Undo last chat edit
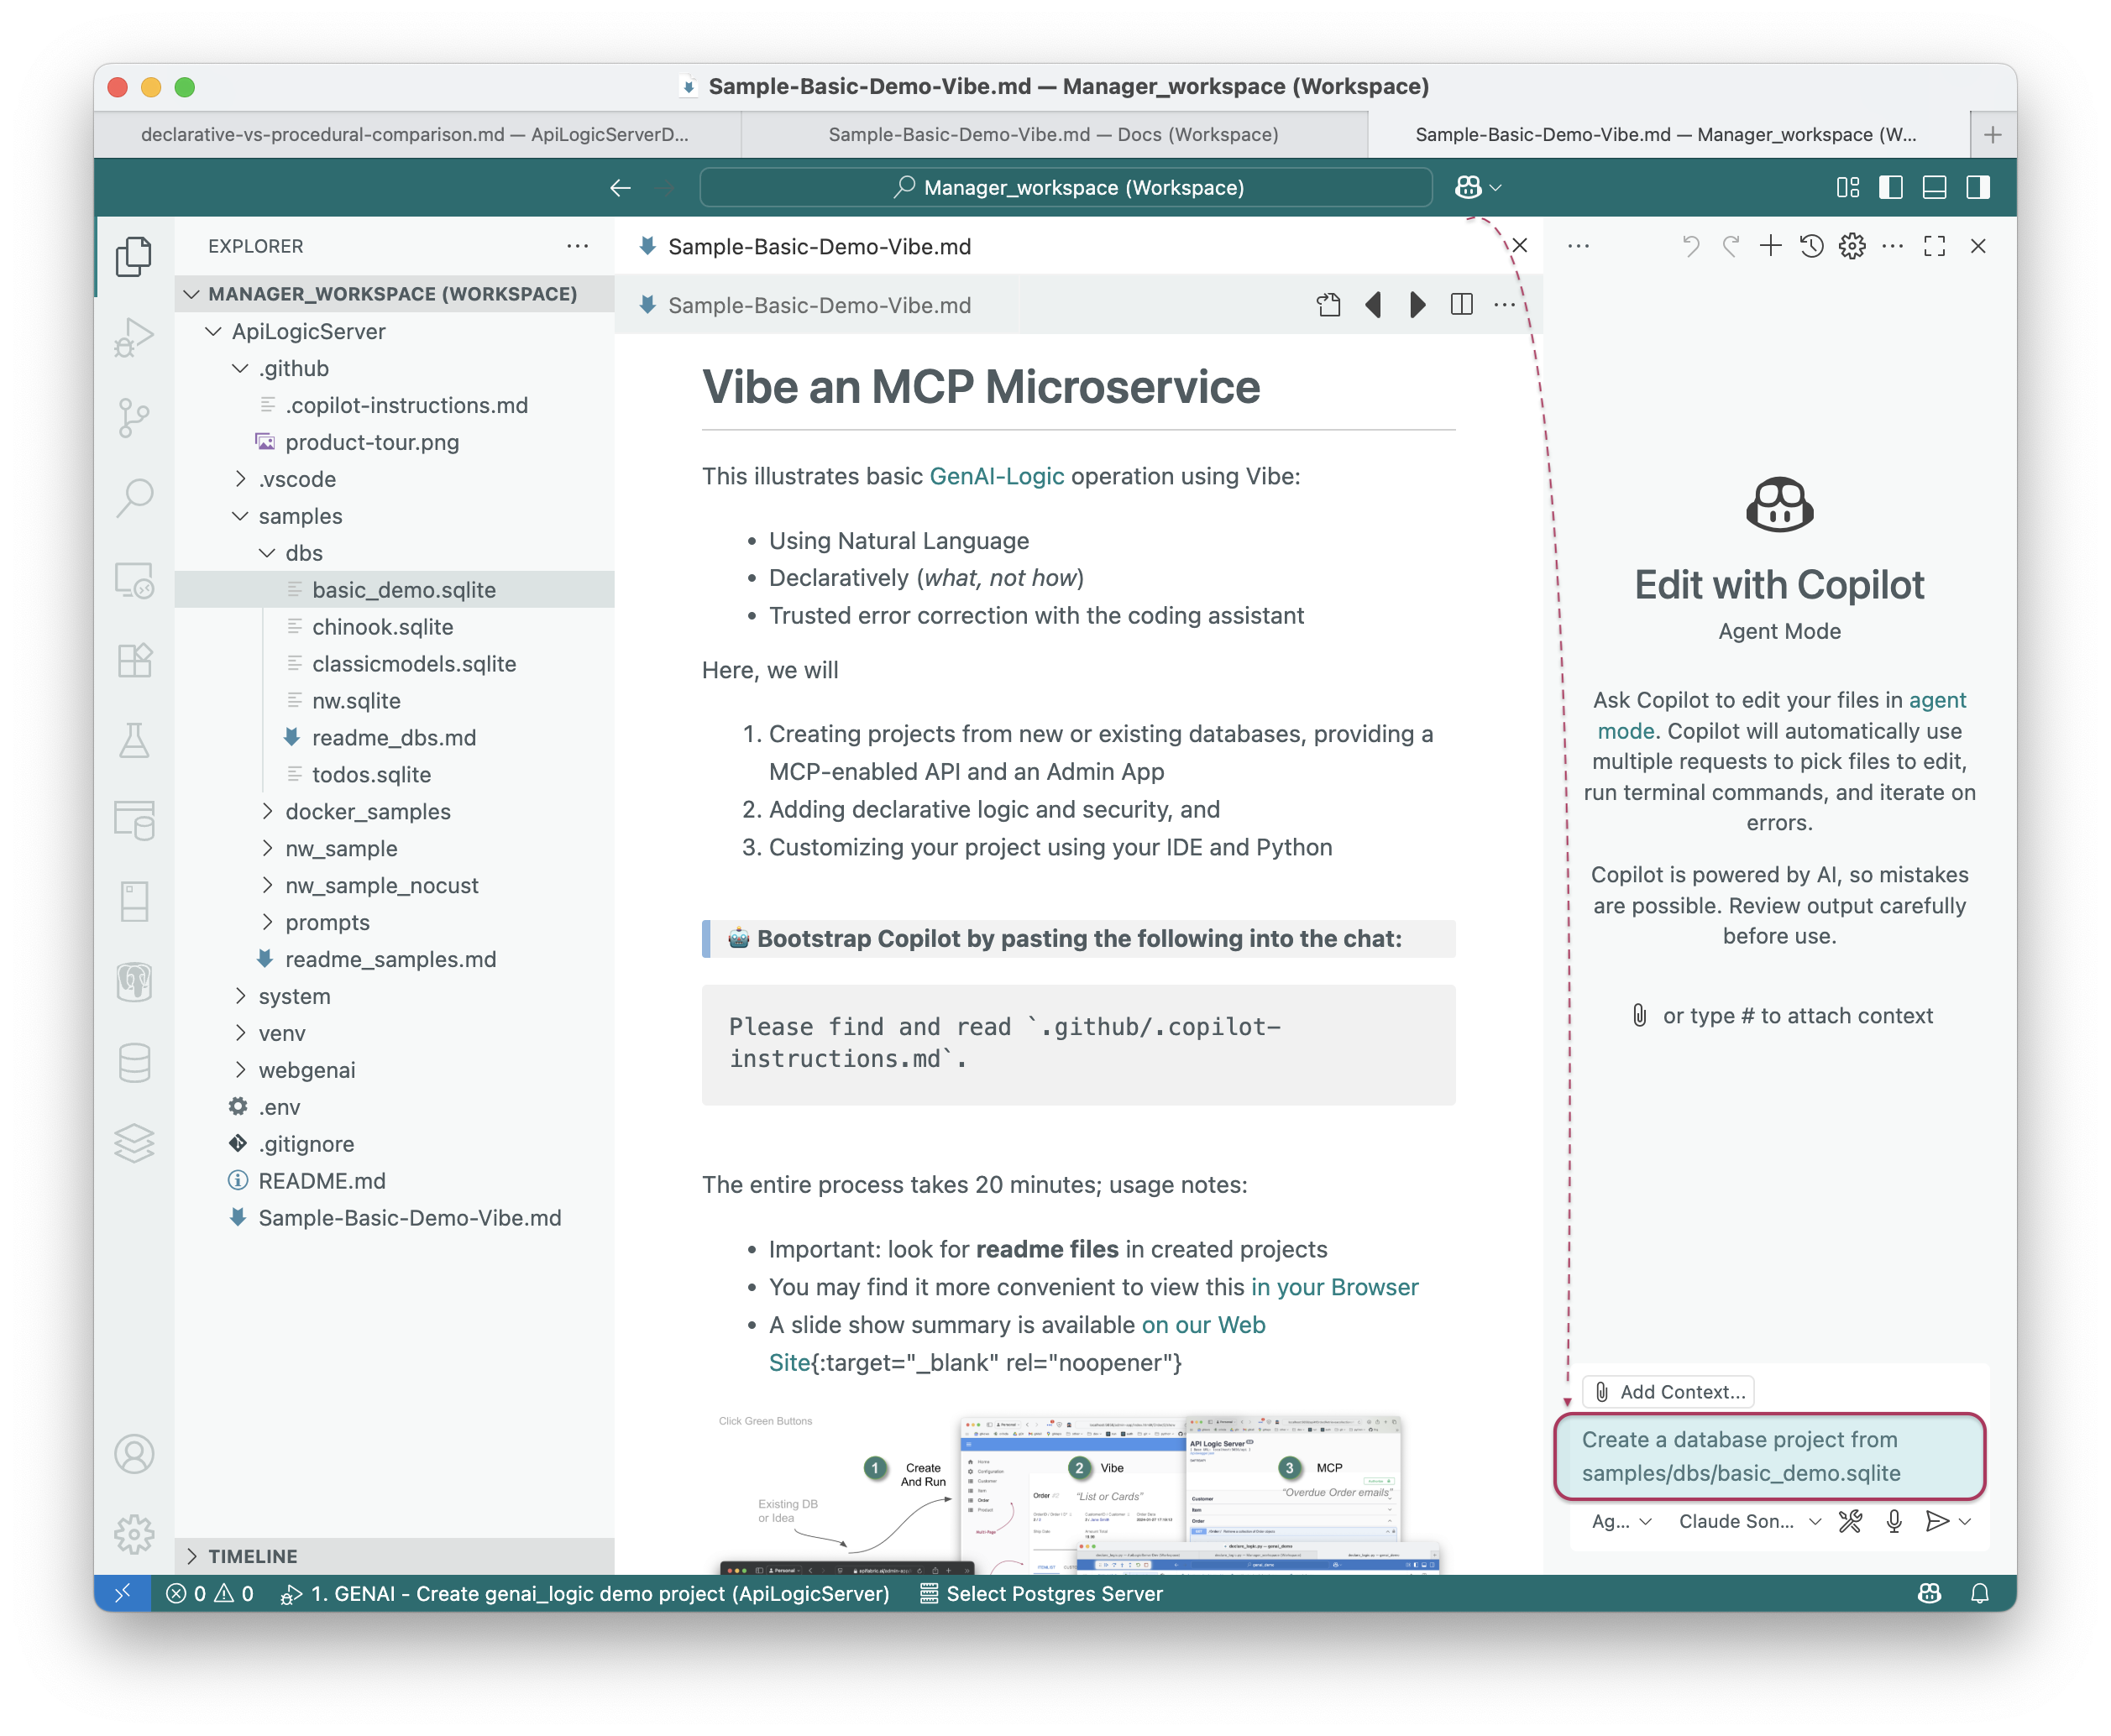Image resolution: width=2111 pixels, height=1736 pixels. click(x=1690, y=246)
